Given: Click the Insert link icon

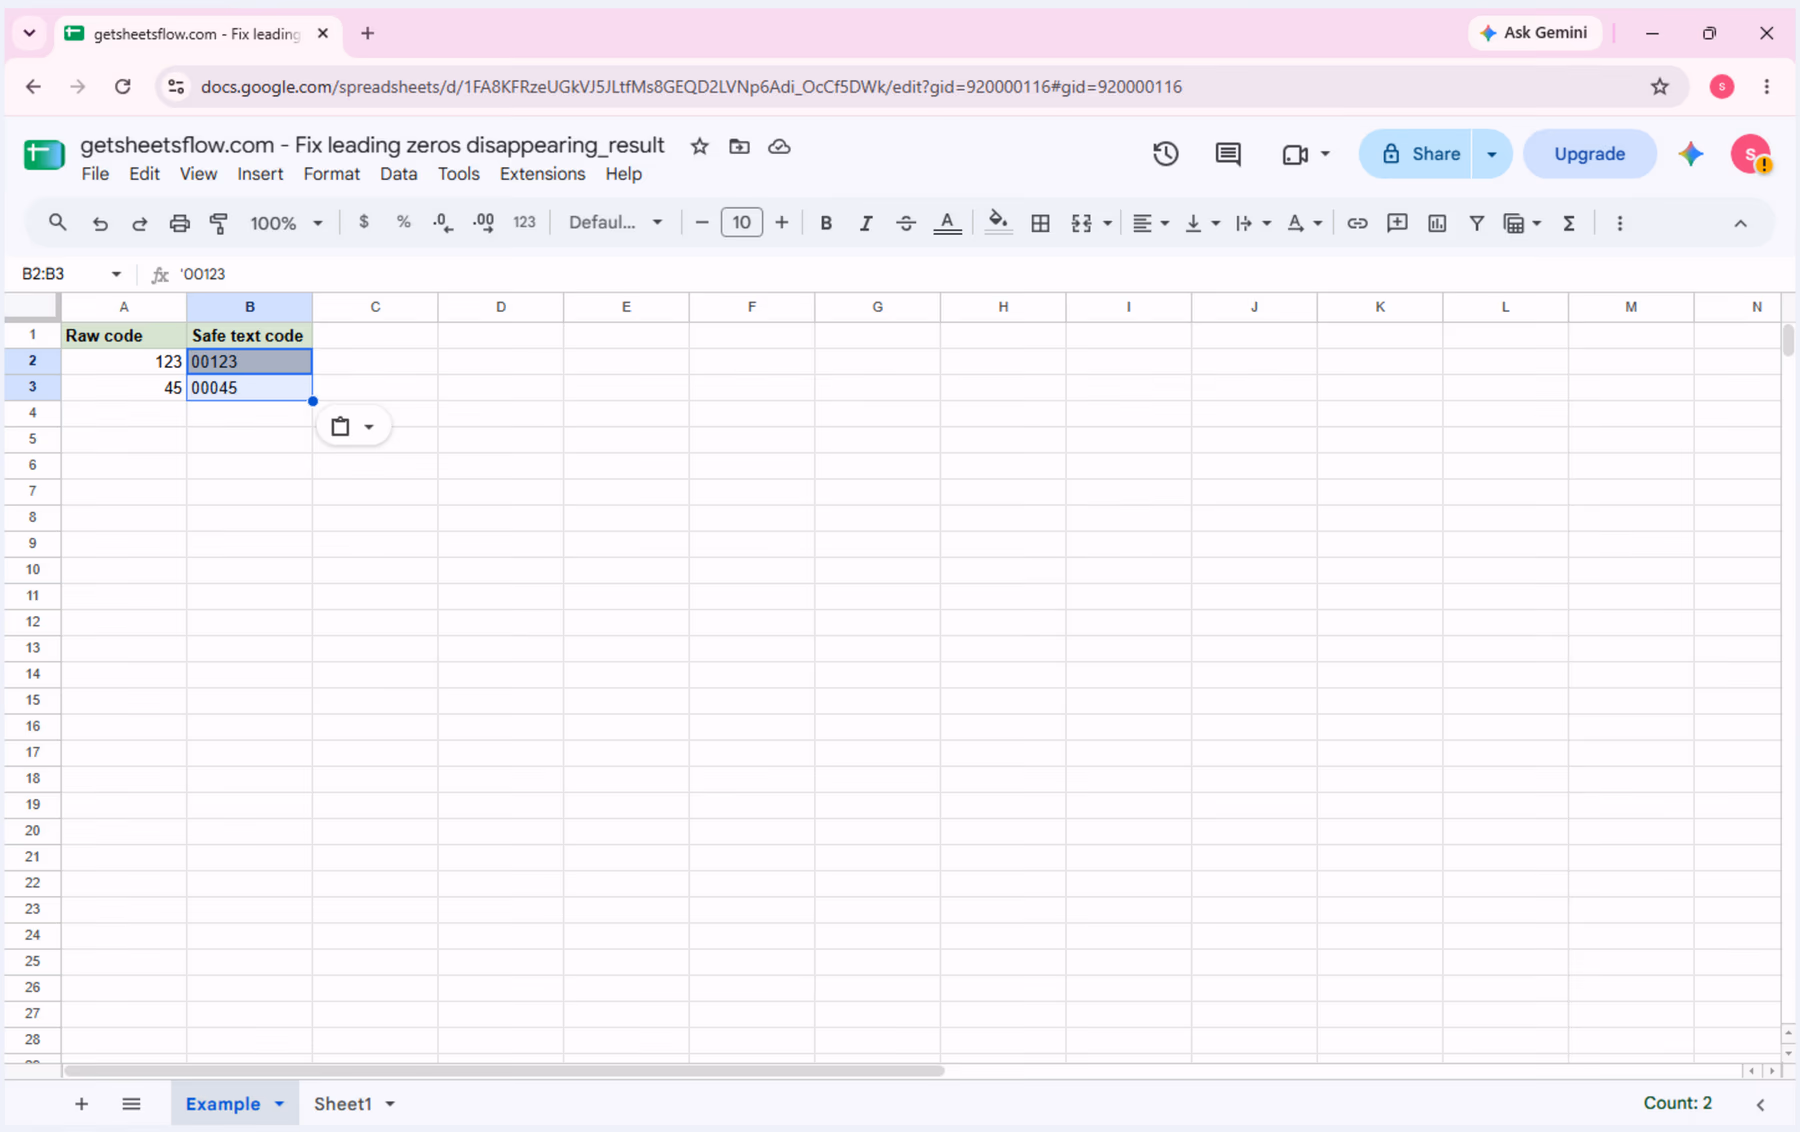Looking at the screenshot, I should coord(1357,223).
